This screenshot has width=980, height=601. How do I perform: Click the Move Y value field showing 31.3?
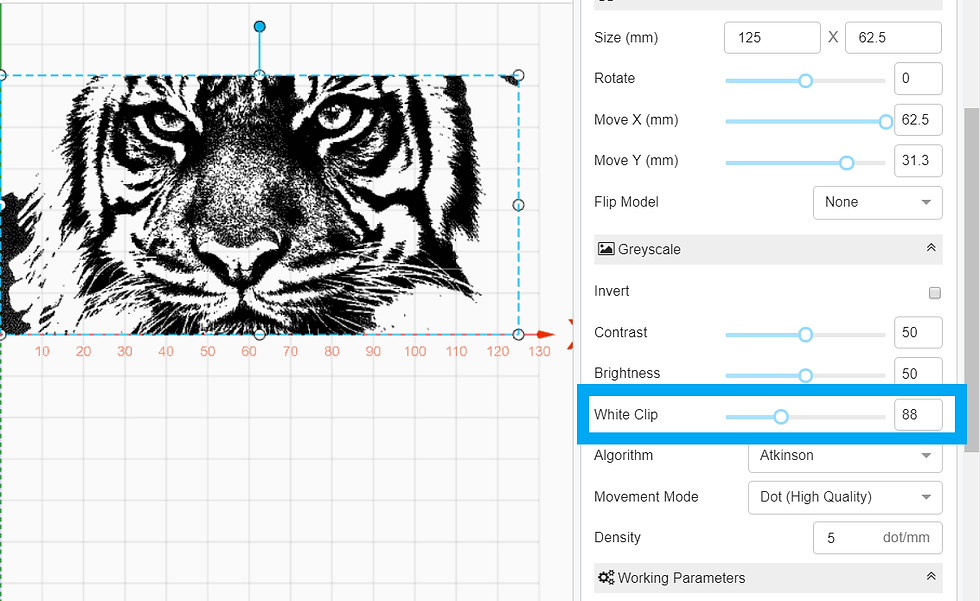918,161
